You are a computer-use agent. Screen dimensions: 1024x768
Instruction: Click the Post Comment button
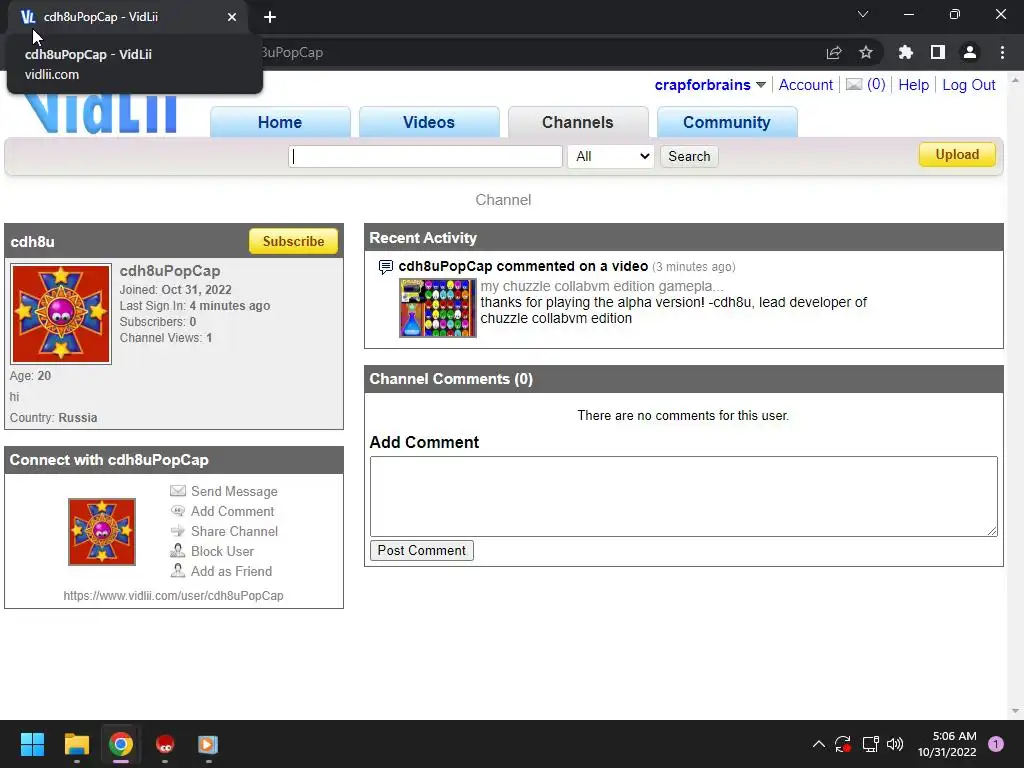[421, 551]
